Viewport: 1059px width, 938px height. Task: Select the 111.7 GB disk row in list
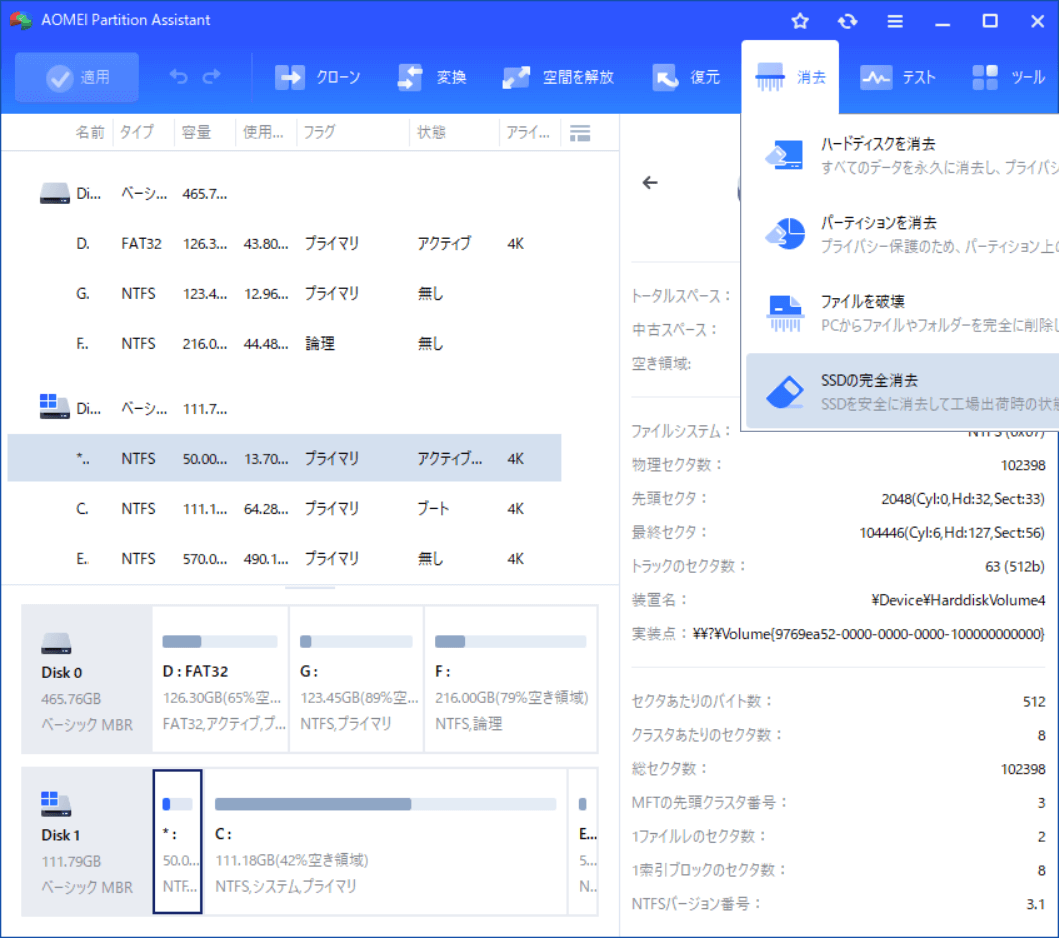284,409
